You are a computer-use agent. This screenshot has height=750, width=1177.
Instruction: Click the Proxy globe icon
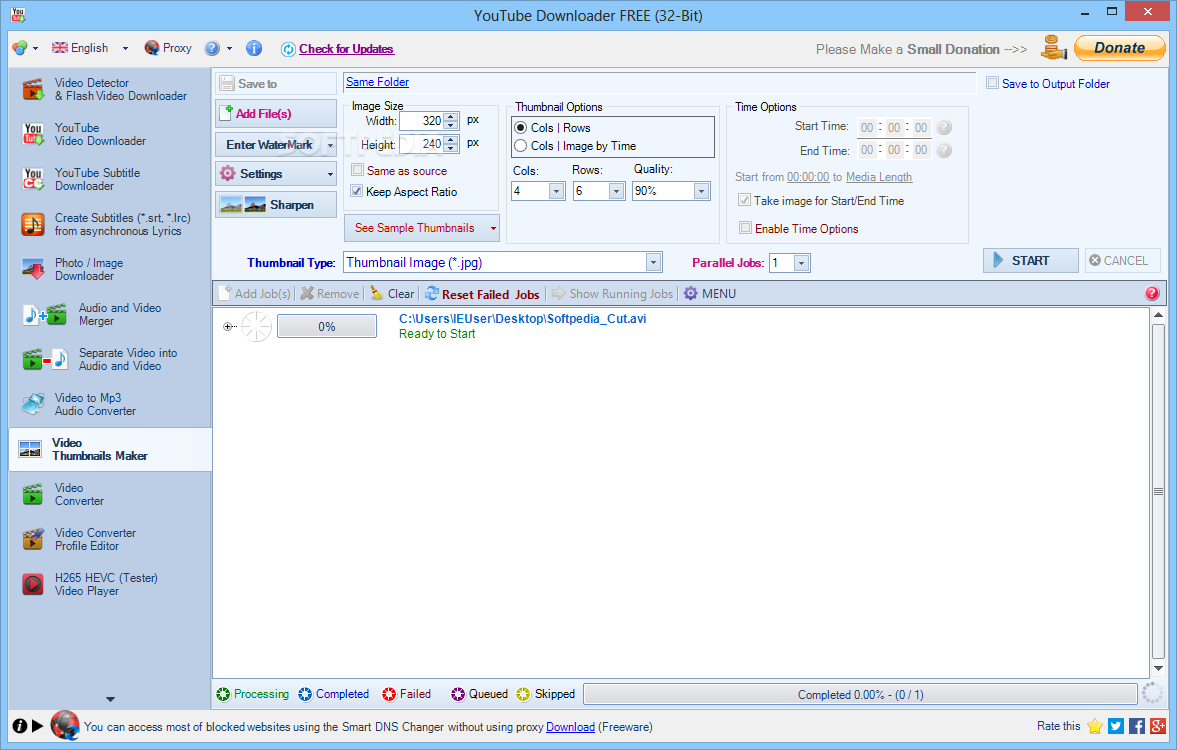pyautogui.click(x=152, y=48)
